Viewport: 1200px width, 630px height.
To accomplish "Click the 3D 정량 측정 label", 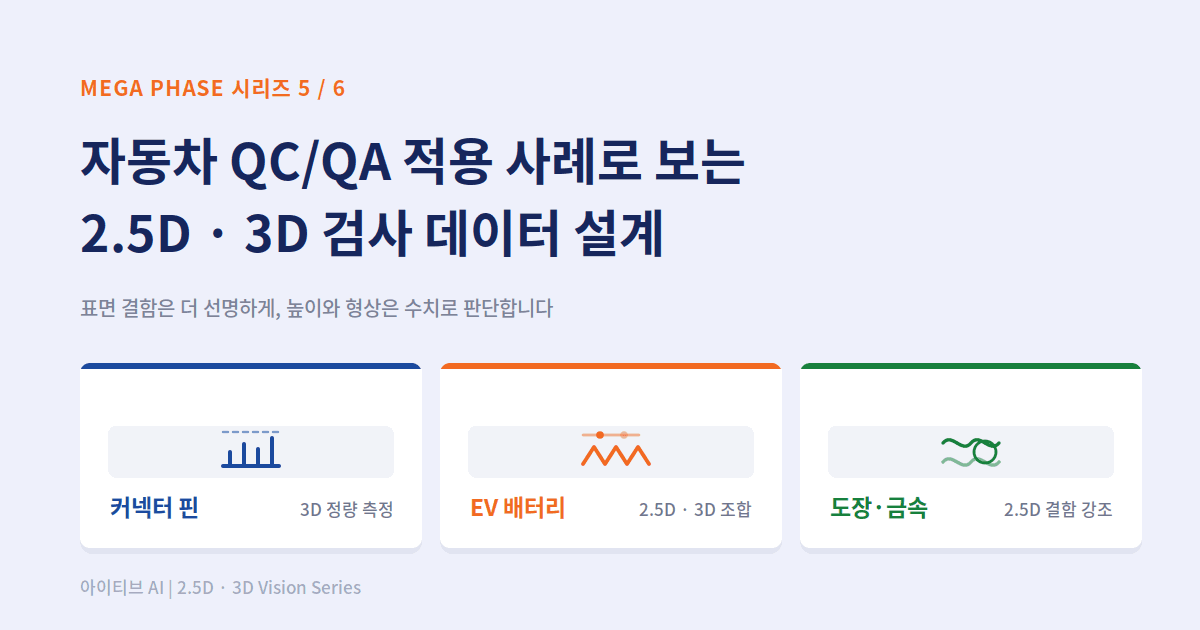I will pyautogui.click(x=346, y=510).
